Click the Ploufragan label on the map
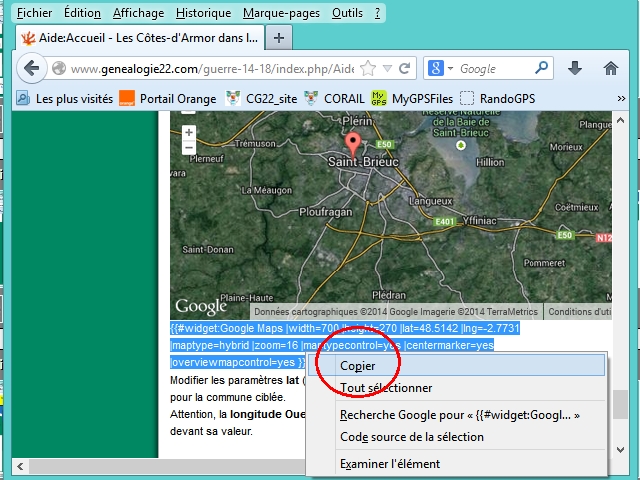The image size is (640, 480). pos(325,212)
